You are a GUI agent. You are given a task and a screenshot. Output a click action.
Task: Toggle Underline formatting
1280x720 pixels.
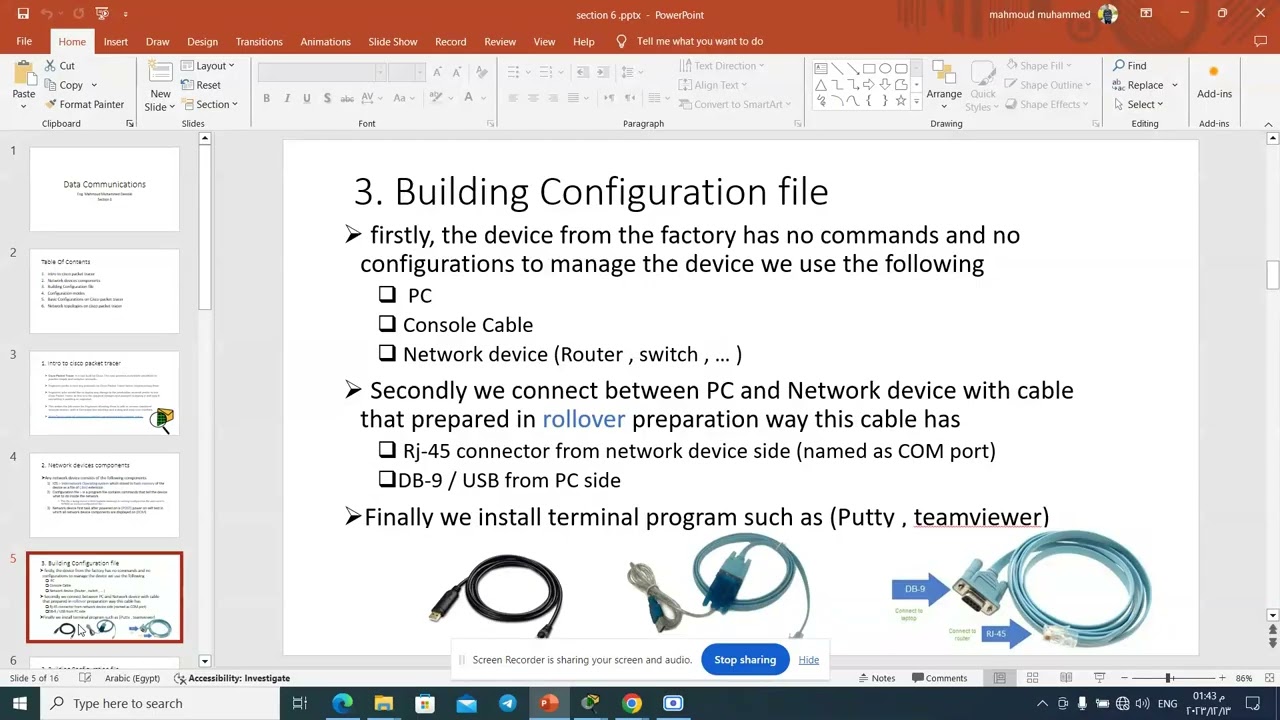click(x=307, y=98)
